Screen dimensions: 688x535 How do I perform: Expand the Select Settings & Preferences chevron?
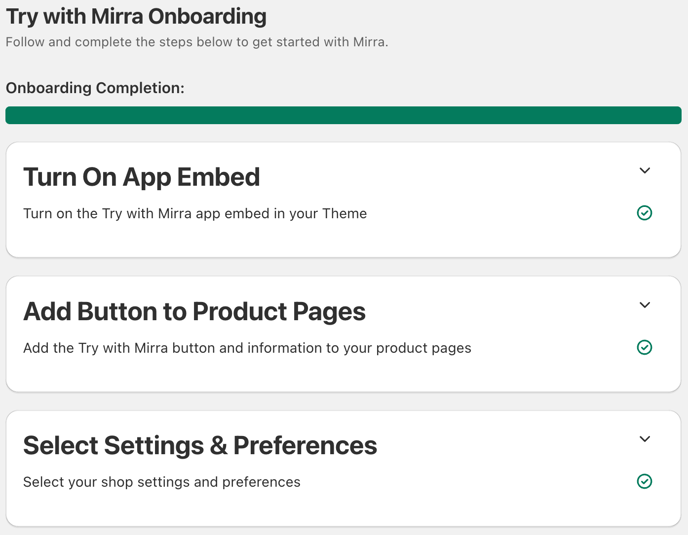[644, 438]
